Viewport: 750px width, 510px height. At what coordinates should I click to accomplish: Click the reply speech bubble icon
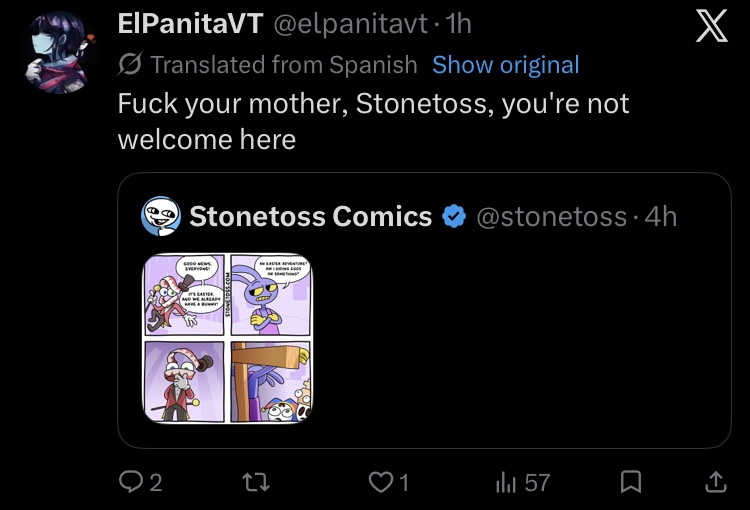130,483
